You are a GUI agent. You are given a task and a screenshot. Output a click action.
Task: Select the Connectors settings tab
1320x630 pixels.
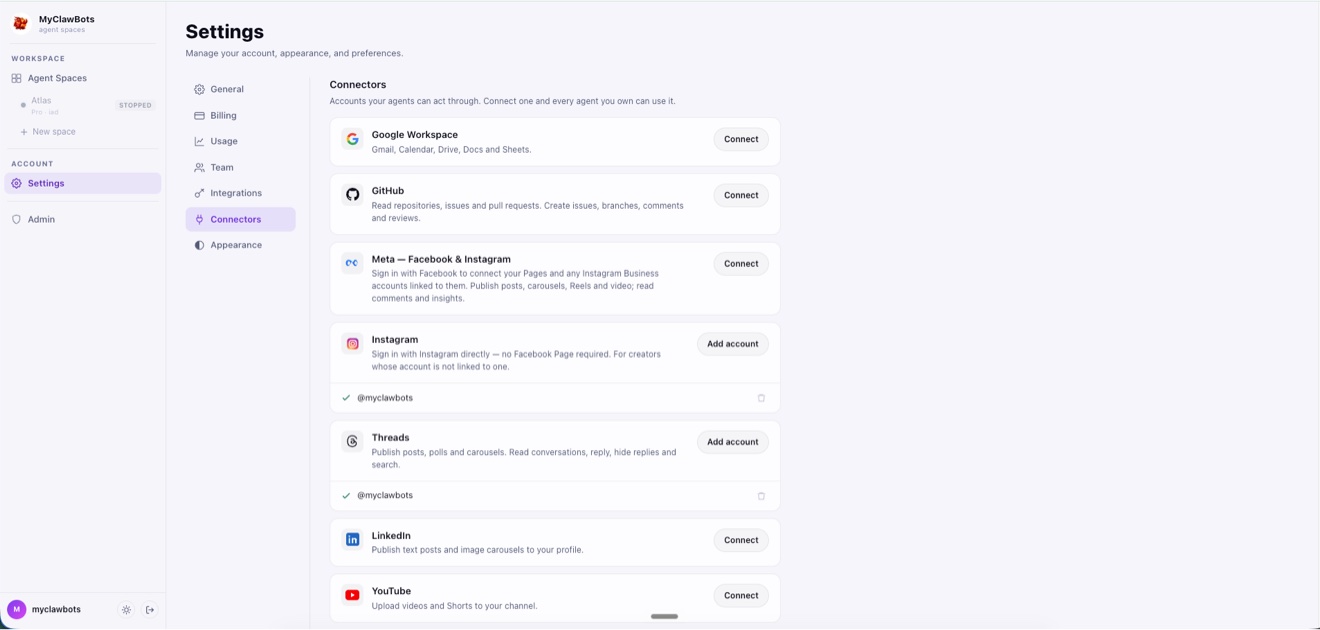click(240, 219)
